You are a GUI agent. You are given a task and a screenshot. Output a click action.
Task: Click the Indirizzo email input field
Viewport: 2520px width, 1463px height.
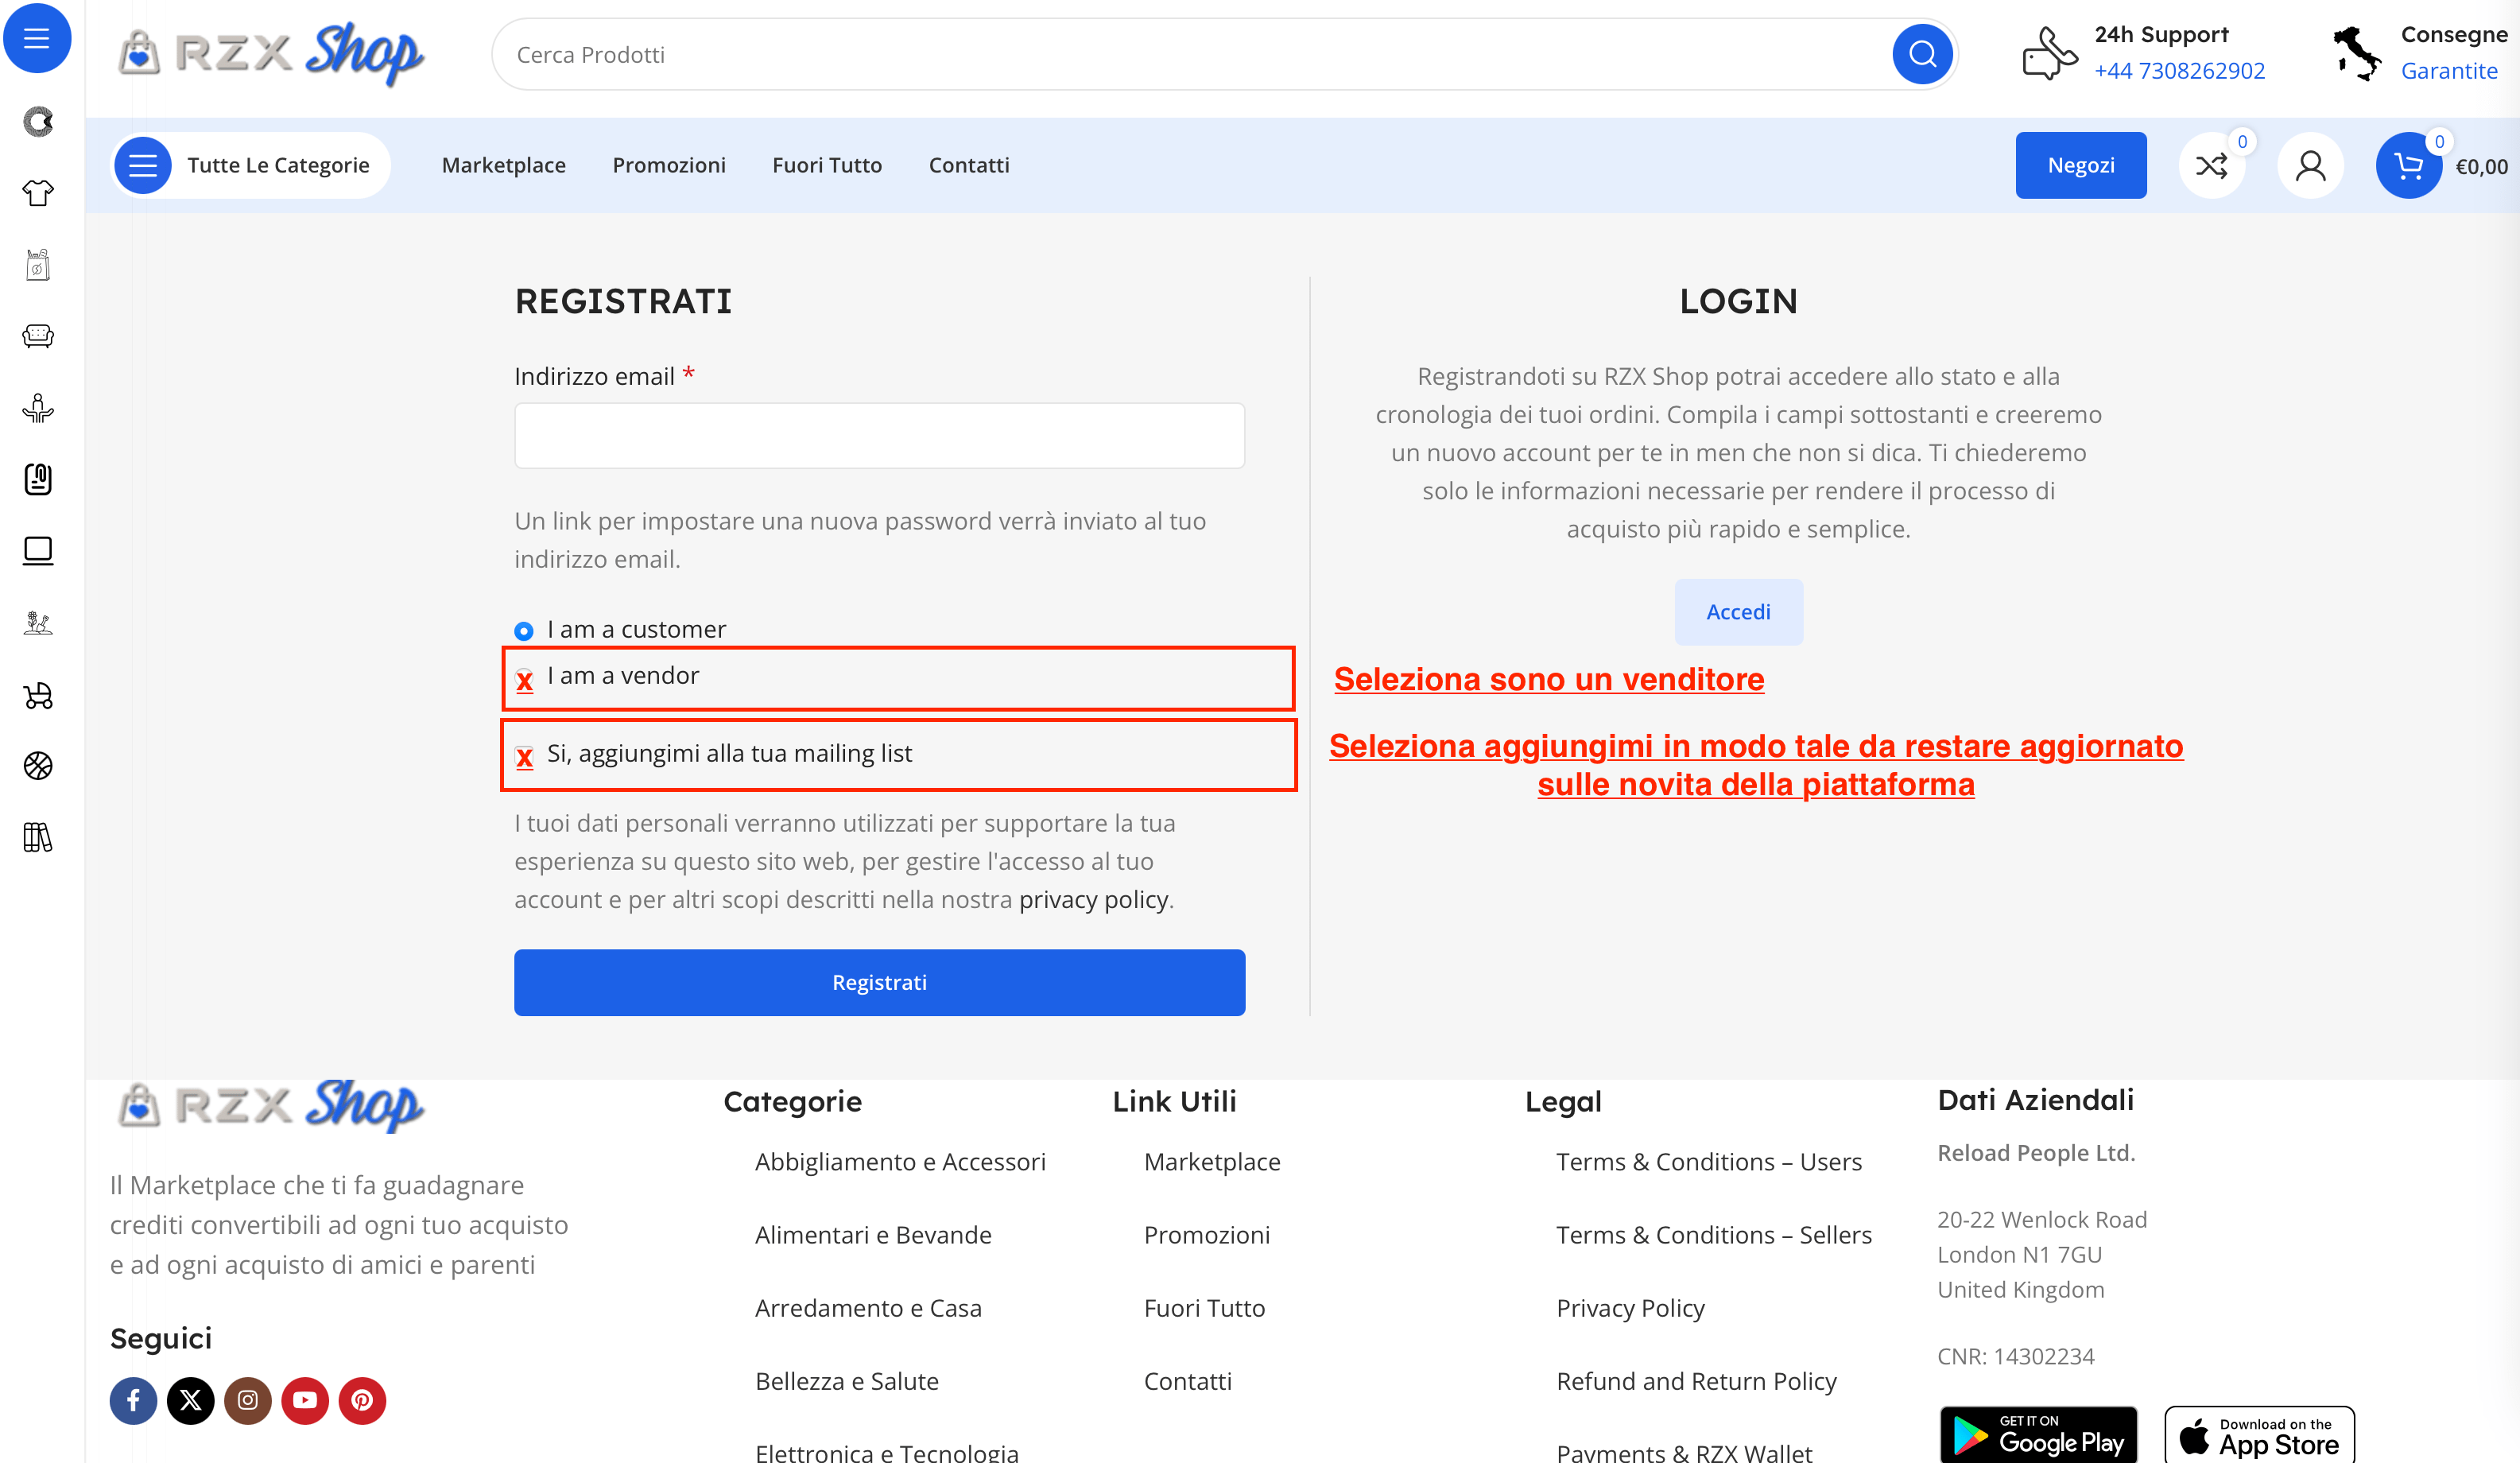tap(879, 436)
